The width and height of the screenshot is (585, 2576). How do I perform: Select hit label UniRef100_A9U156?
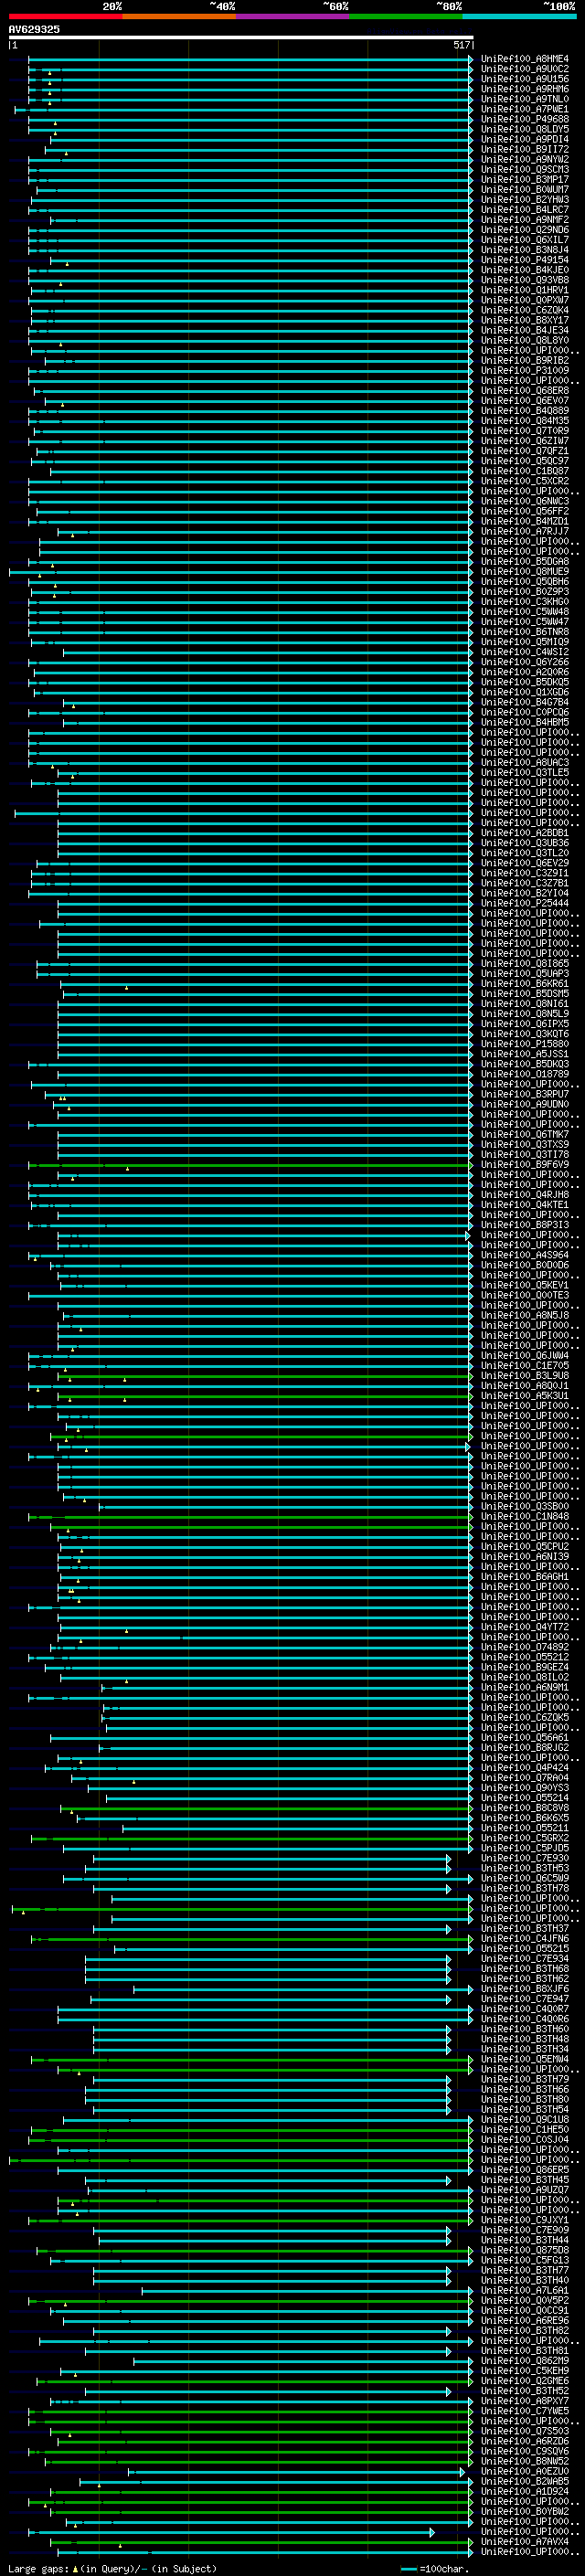(525, 79)
